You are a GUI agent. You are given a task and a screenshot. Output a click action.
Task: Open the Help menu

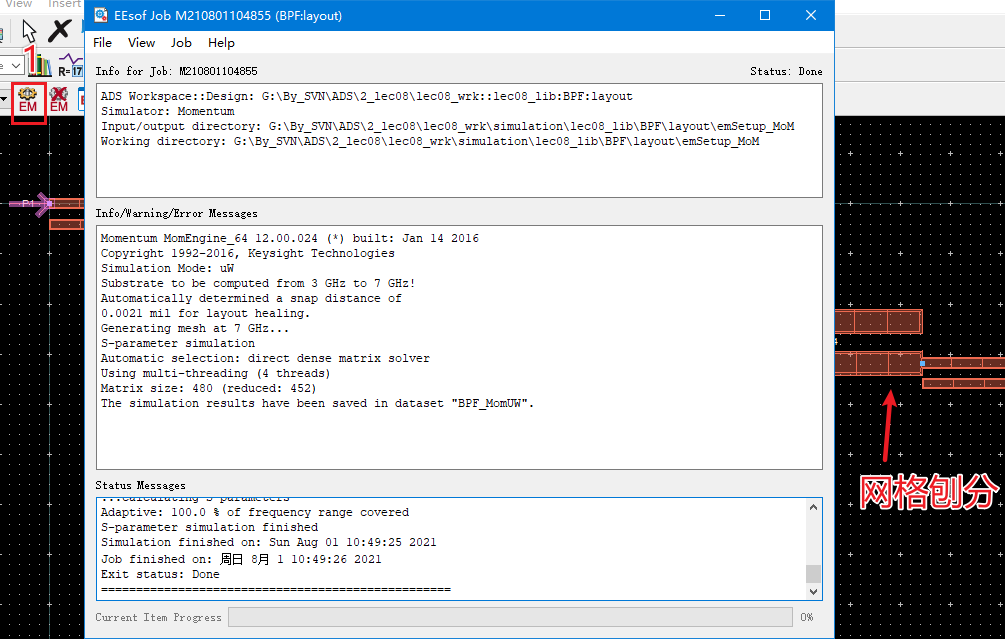(x=221, y=43)
